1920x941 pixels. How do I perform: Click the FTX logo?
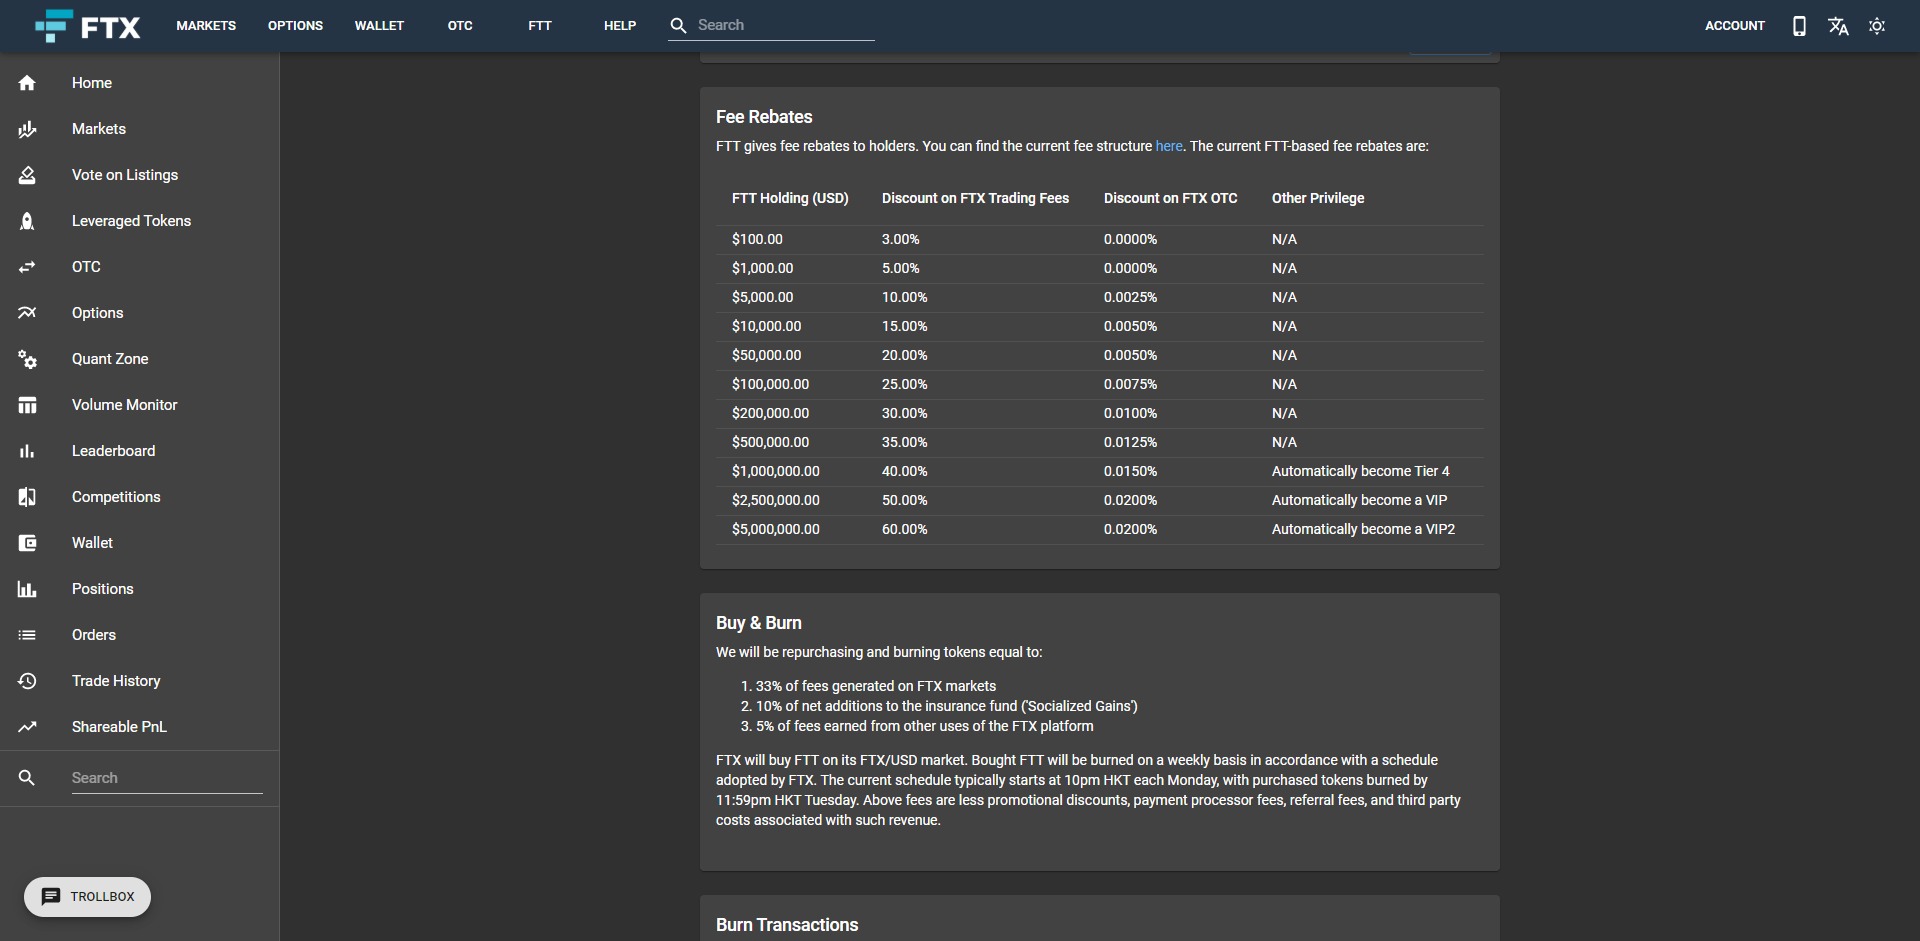88,26
